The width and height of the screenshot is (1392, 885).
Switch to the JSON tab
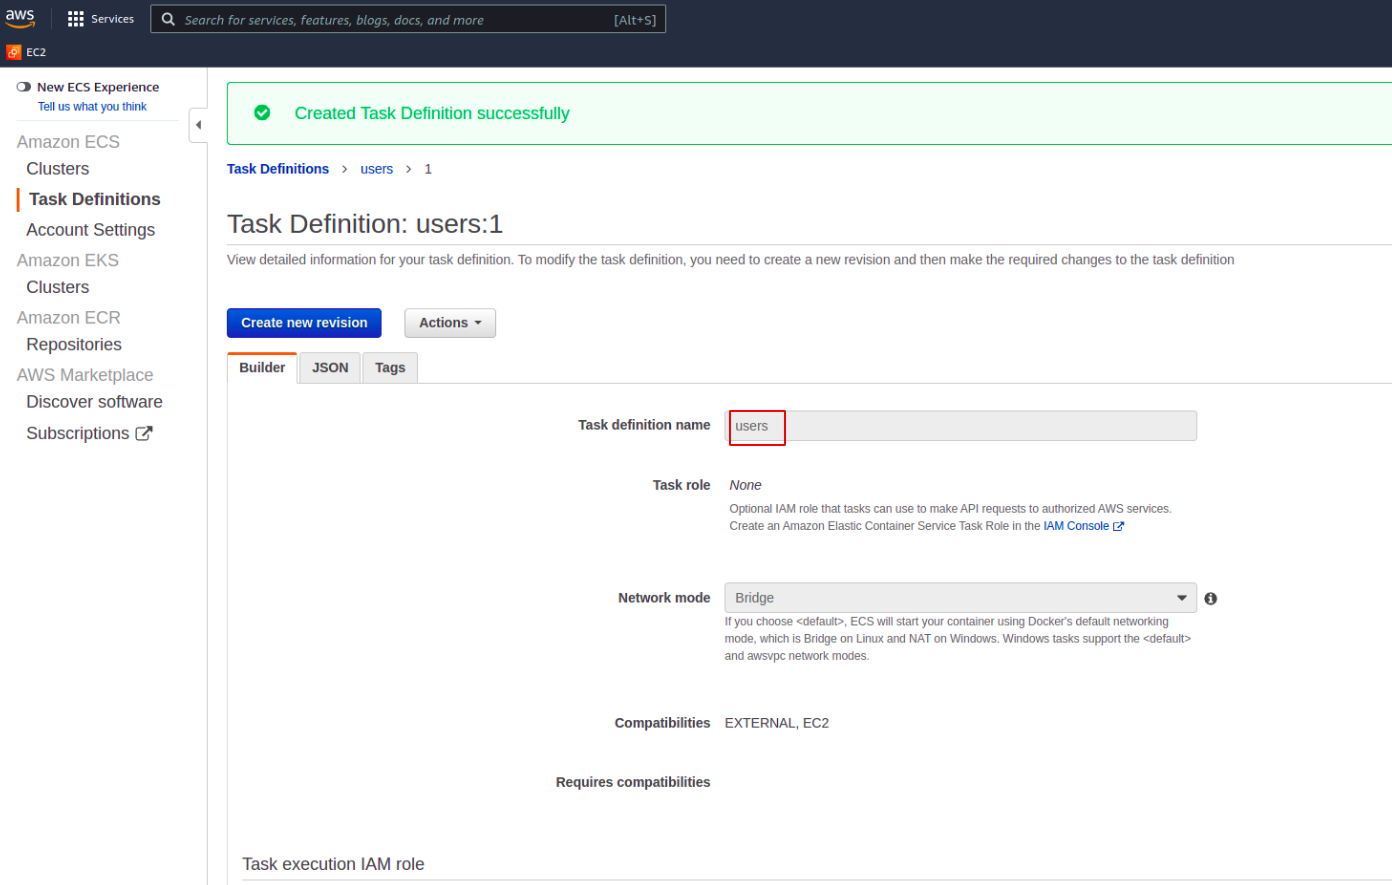point(329,367)
